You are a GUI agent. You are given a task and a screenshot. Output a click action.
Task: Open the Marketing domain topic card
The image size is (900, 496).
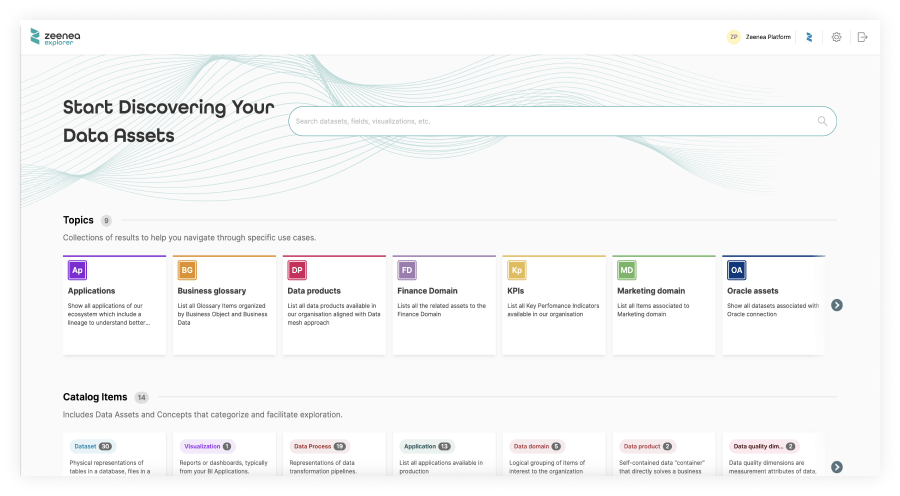pyautogui.click(x=664, y=304)
